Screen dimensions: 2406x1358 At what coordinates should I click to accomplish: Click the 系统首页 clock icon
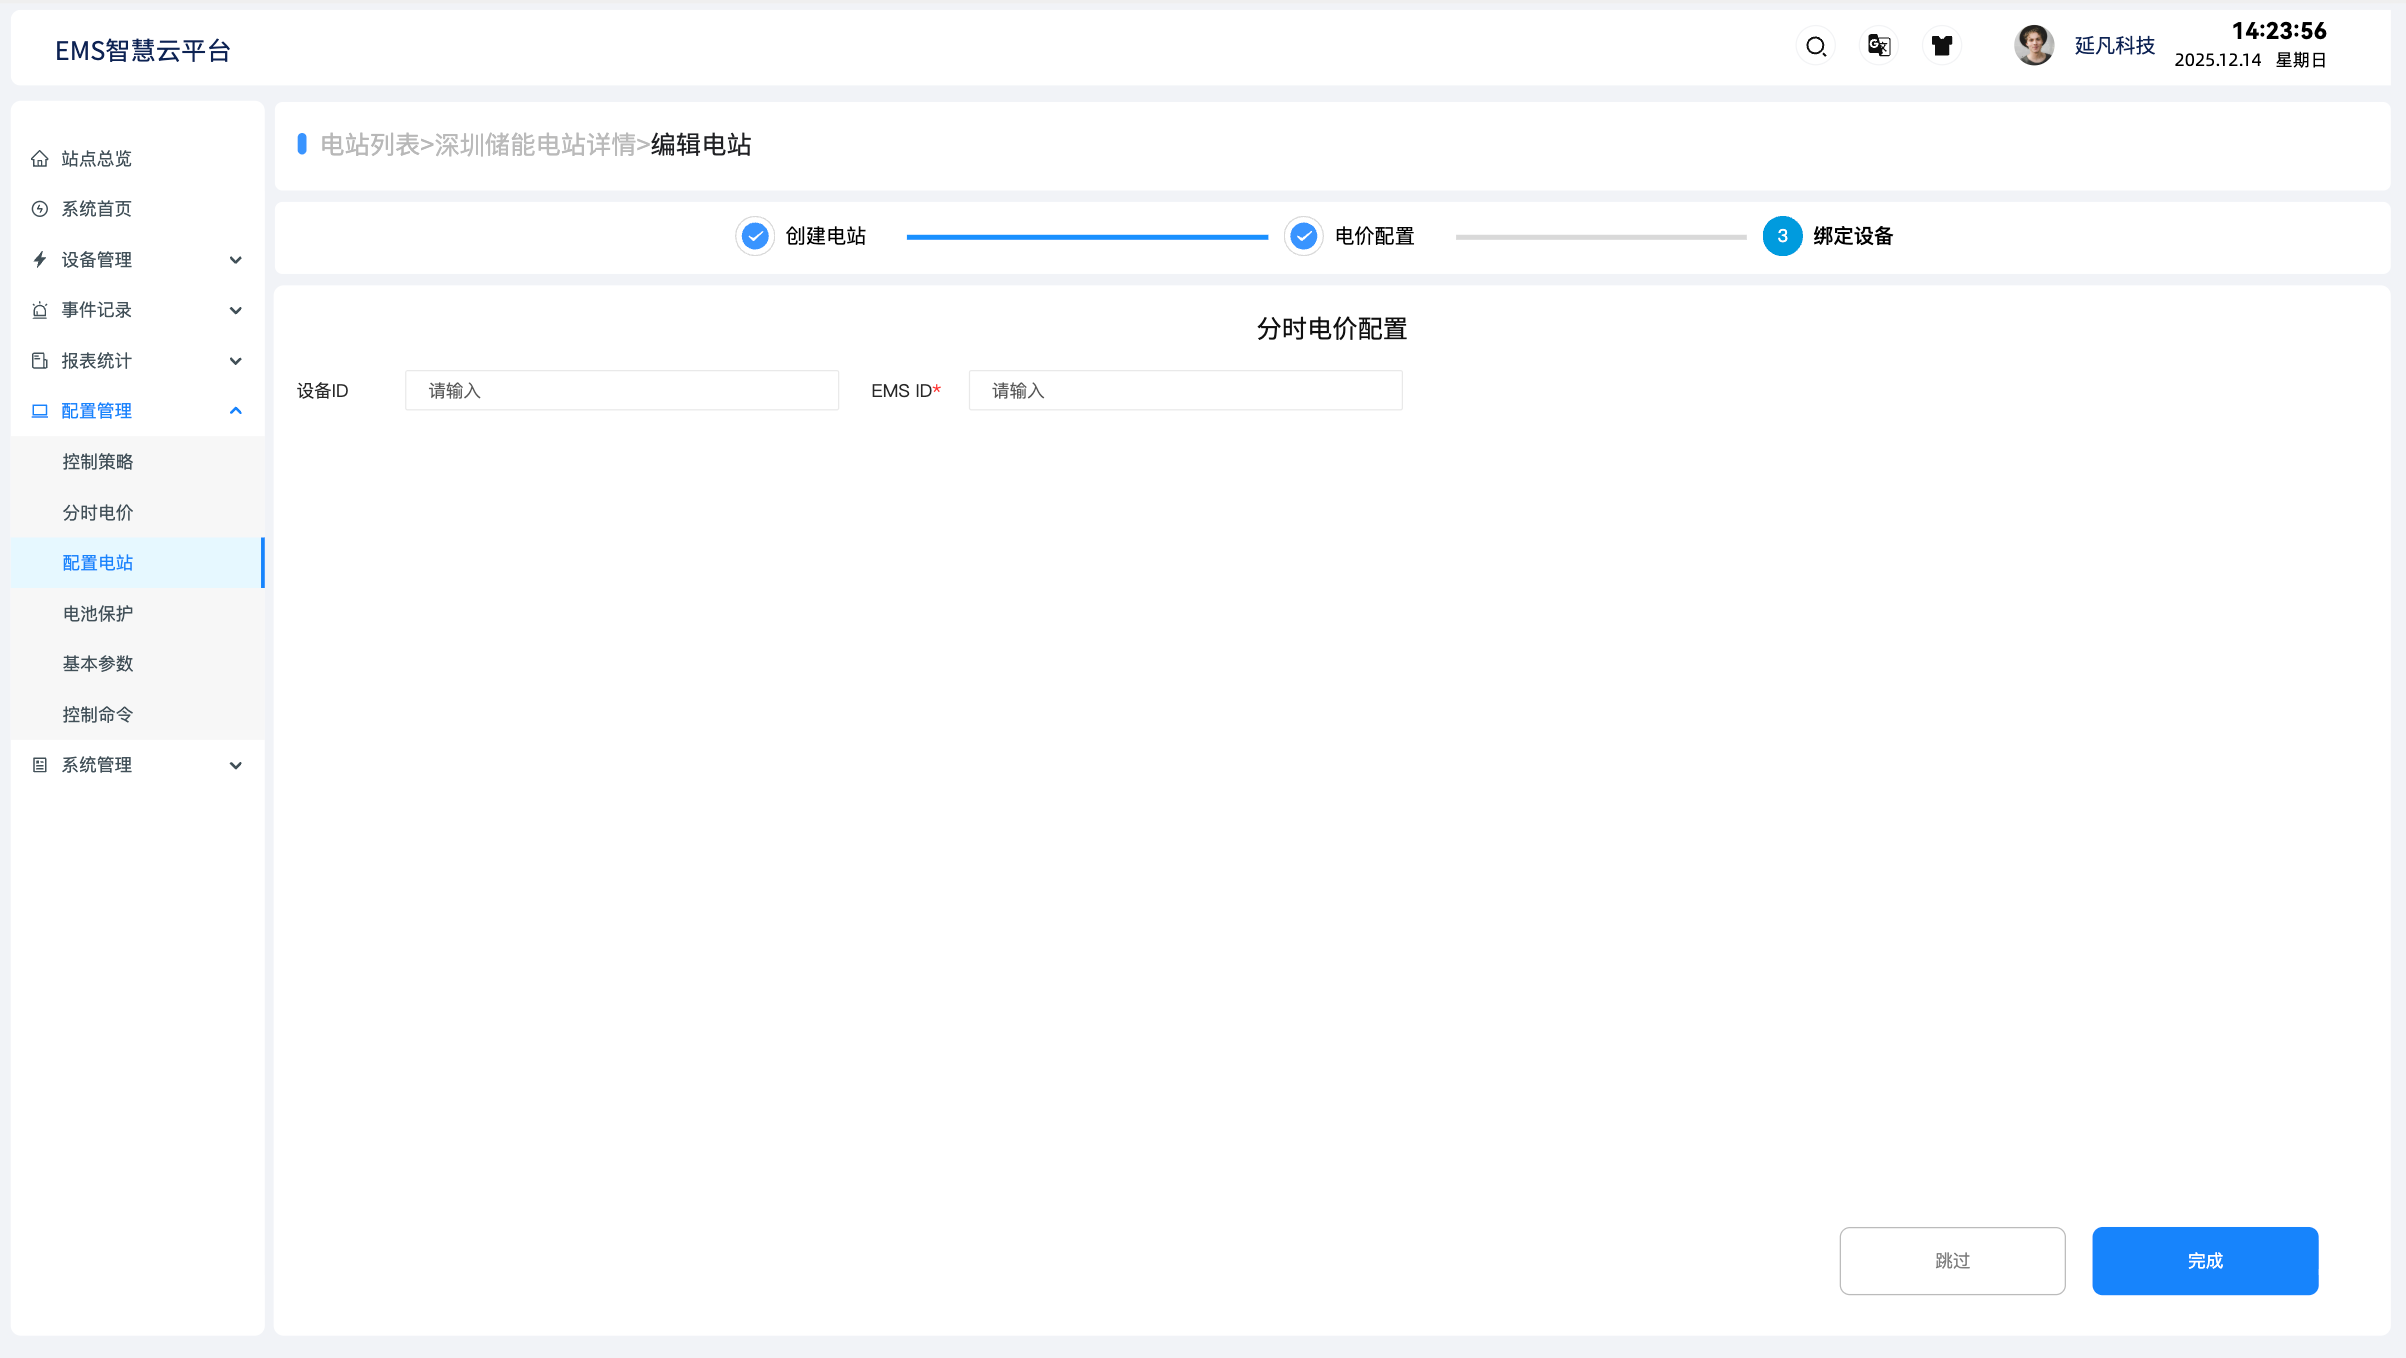coord(40,209)
